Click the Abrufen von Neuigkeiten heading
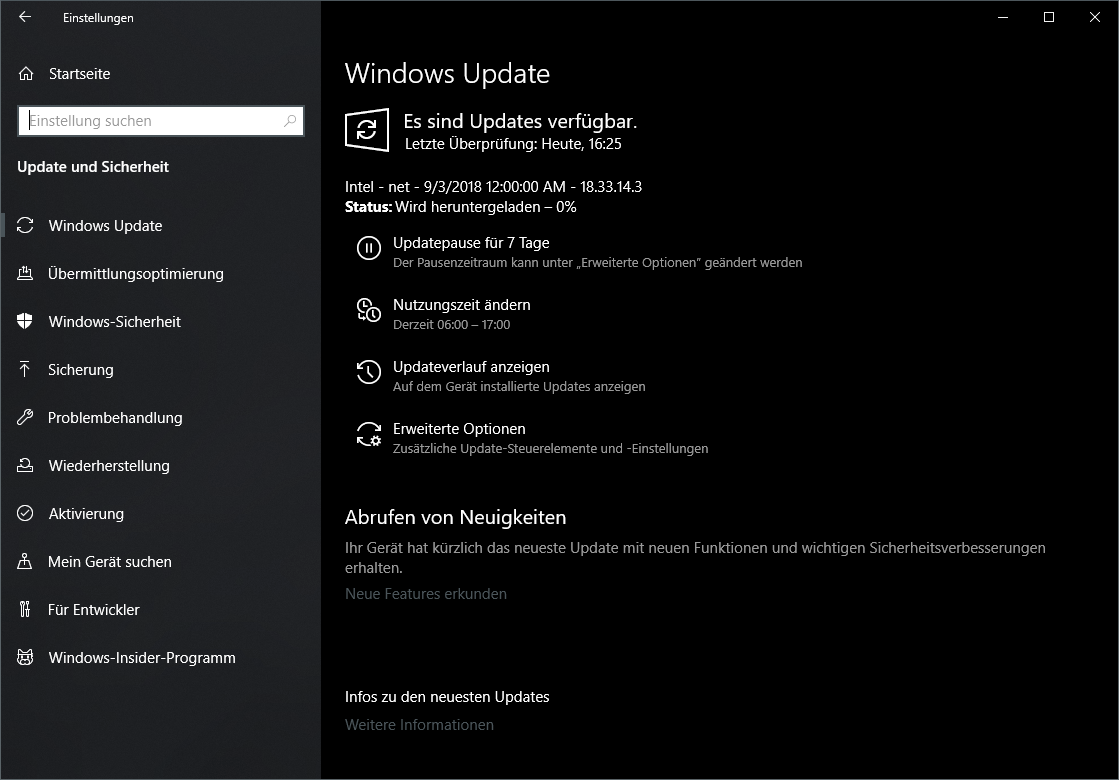 [x=455, y=517]
